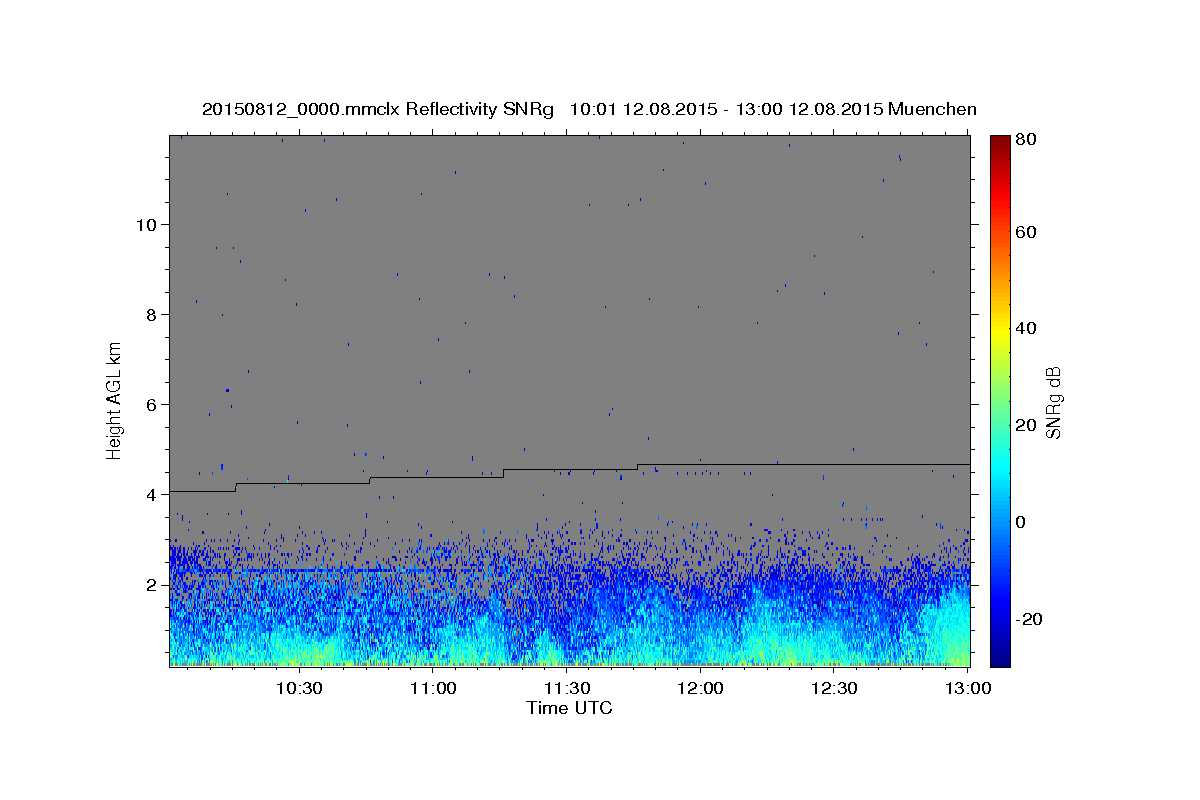Image resolution: width=1200 pixels, height=800 pixels.
Task: Click the 10:30 time tick label
Action: coord(299,689)
